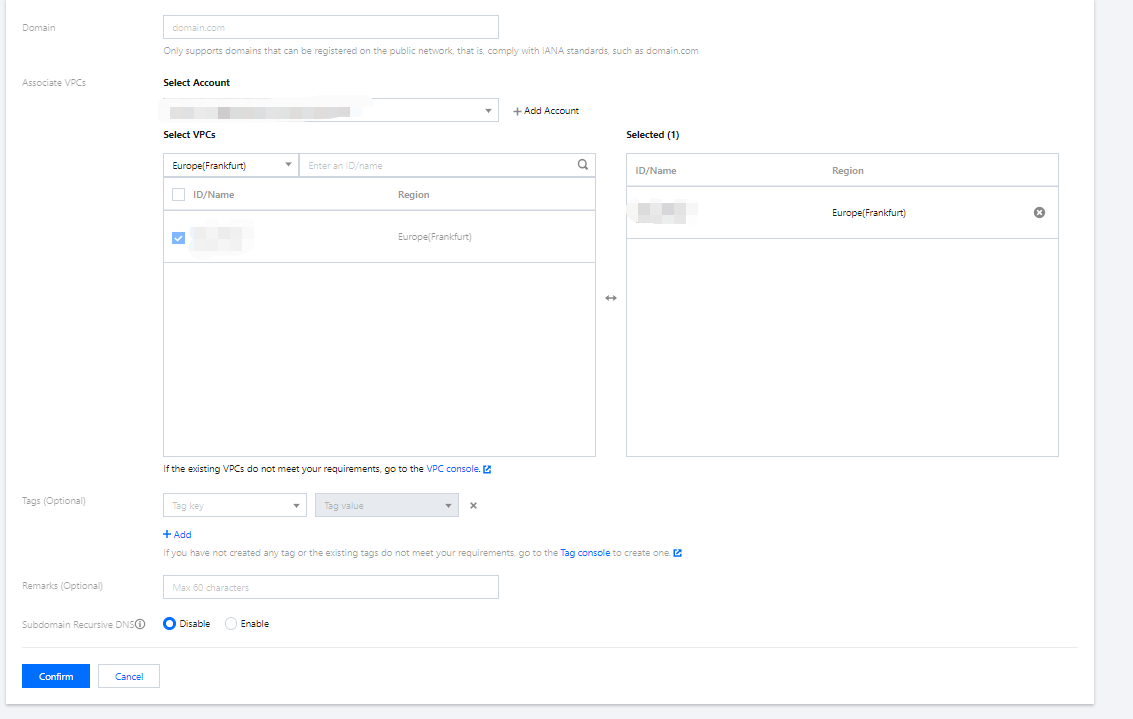Open info tooltip for Subdomain Recursive DNS

tap(140, 624)
